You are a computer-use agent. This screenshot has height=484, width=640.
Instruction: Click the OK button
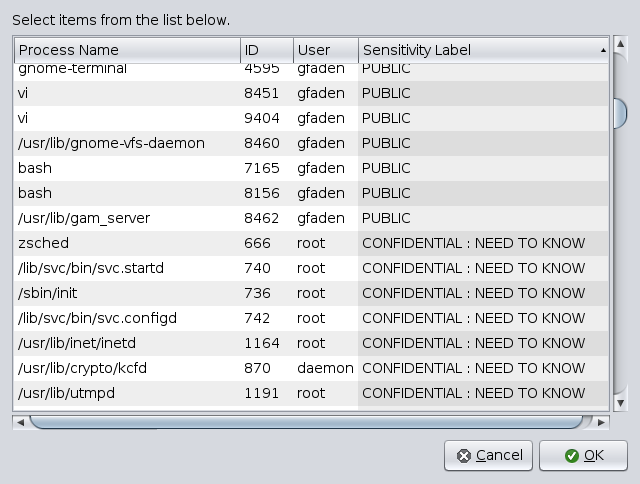pyautogui.click(x=583, y=455)
